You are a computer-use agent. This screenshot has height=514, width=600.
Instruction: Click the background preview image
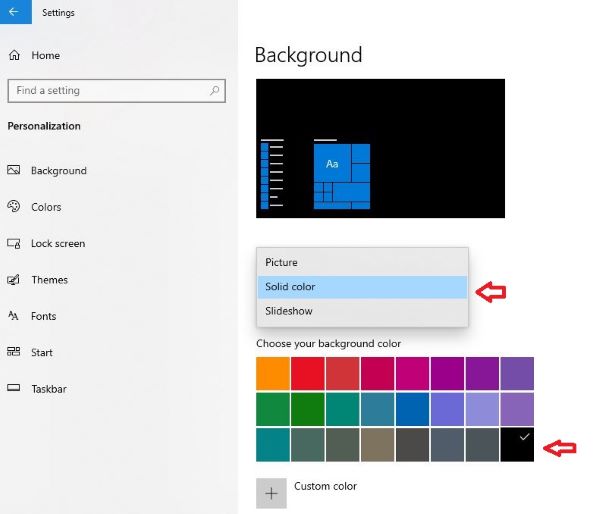coord(380,148)
